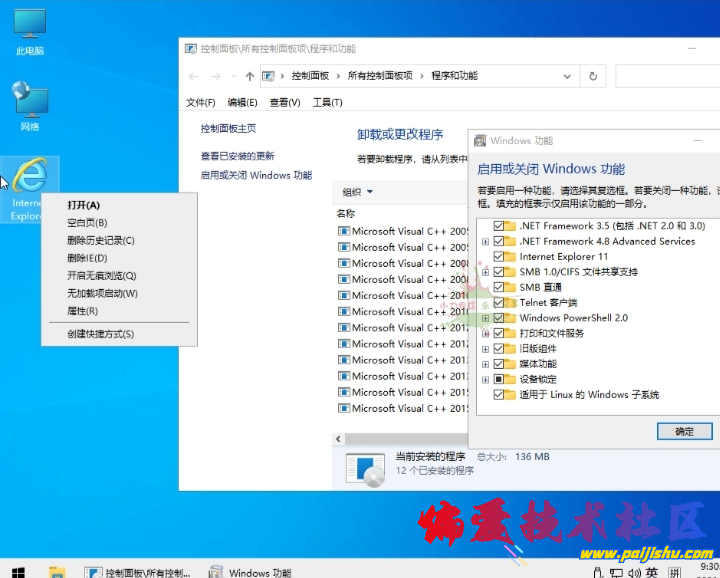Expand the 媒体功能 tree node
720x578 pixels.
485,364
